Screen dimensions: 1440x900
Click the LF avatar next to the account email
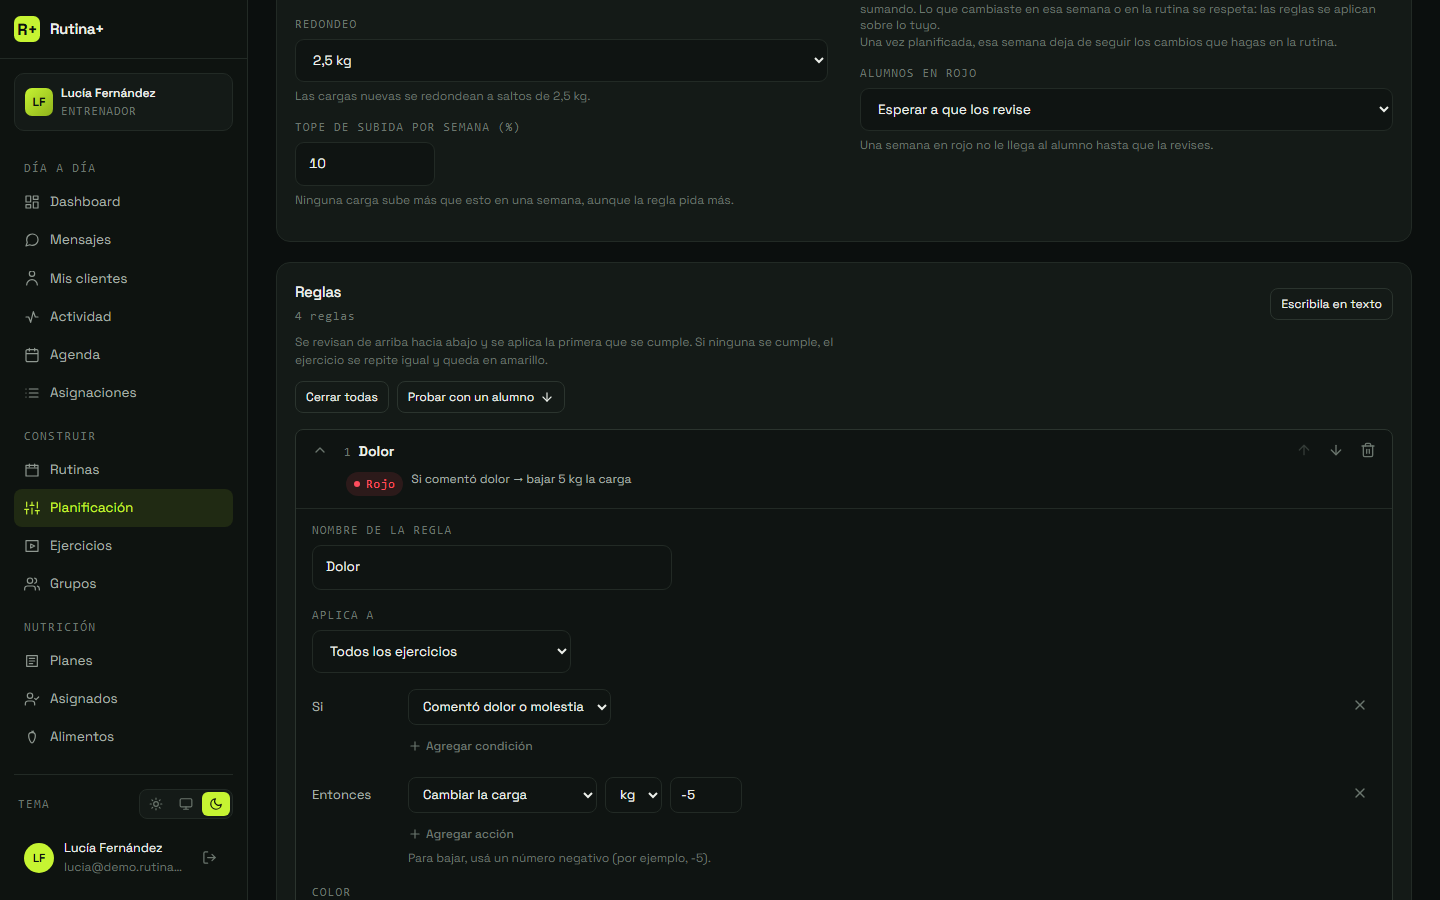click(x=39, y=858)
